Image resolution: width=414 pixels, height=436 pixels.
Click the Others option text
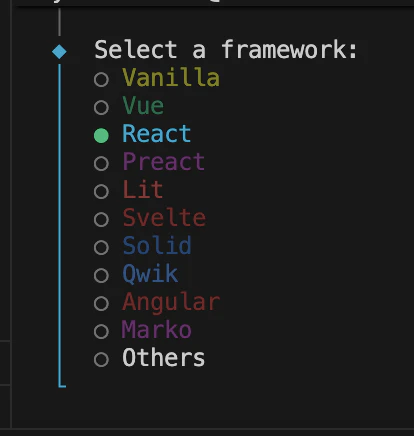(x=164, y=357)
